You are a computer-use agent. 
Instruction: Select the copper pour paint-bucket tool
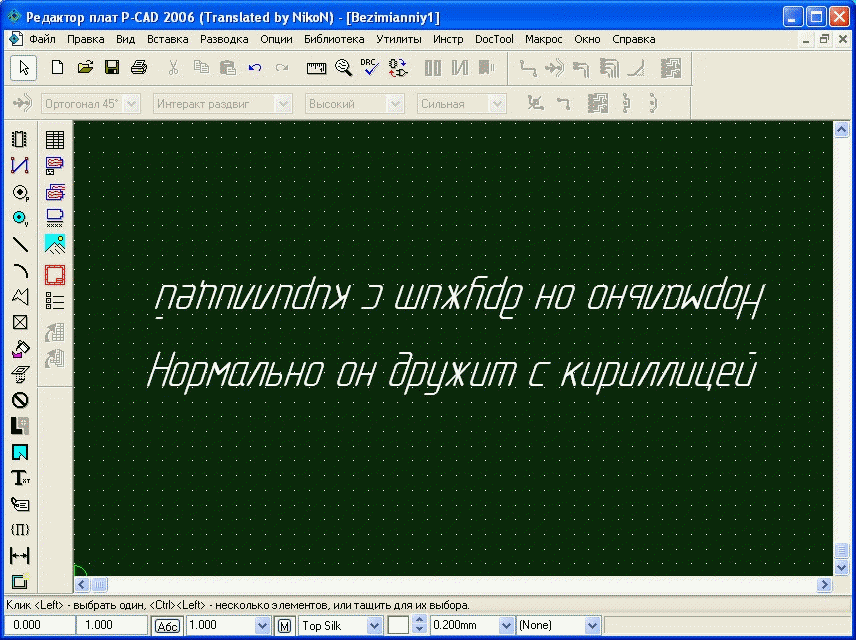coord(20,349)
